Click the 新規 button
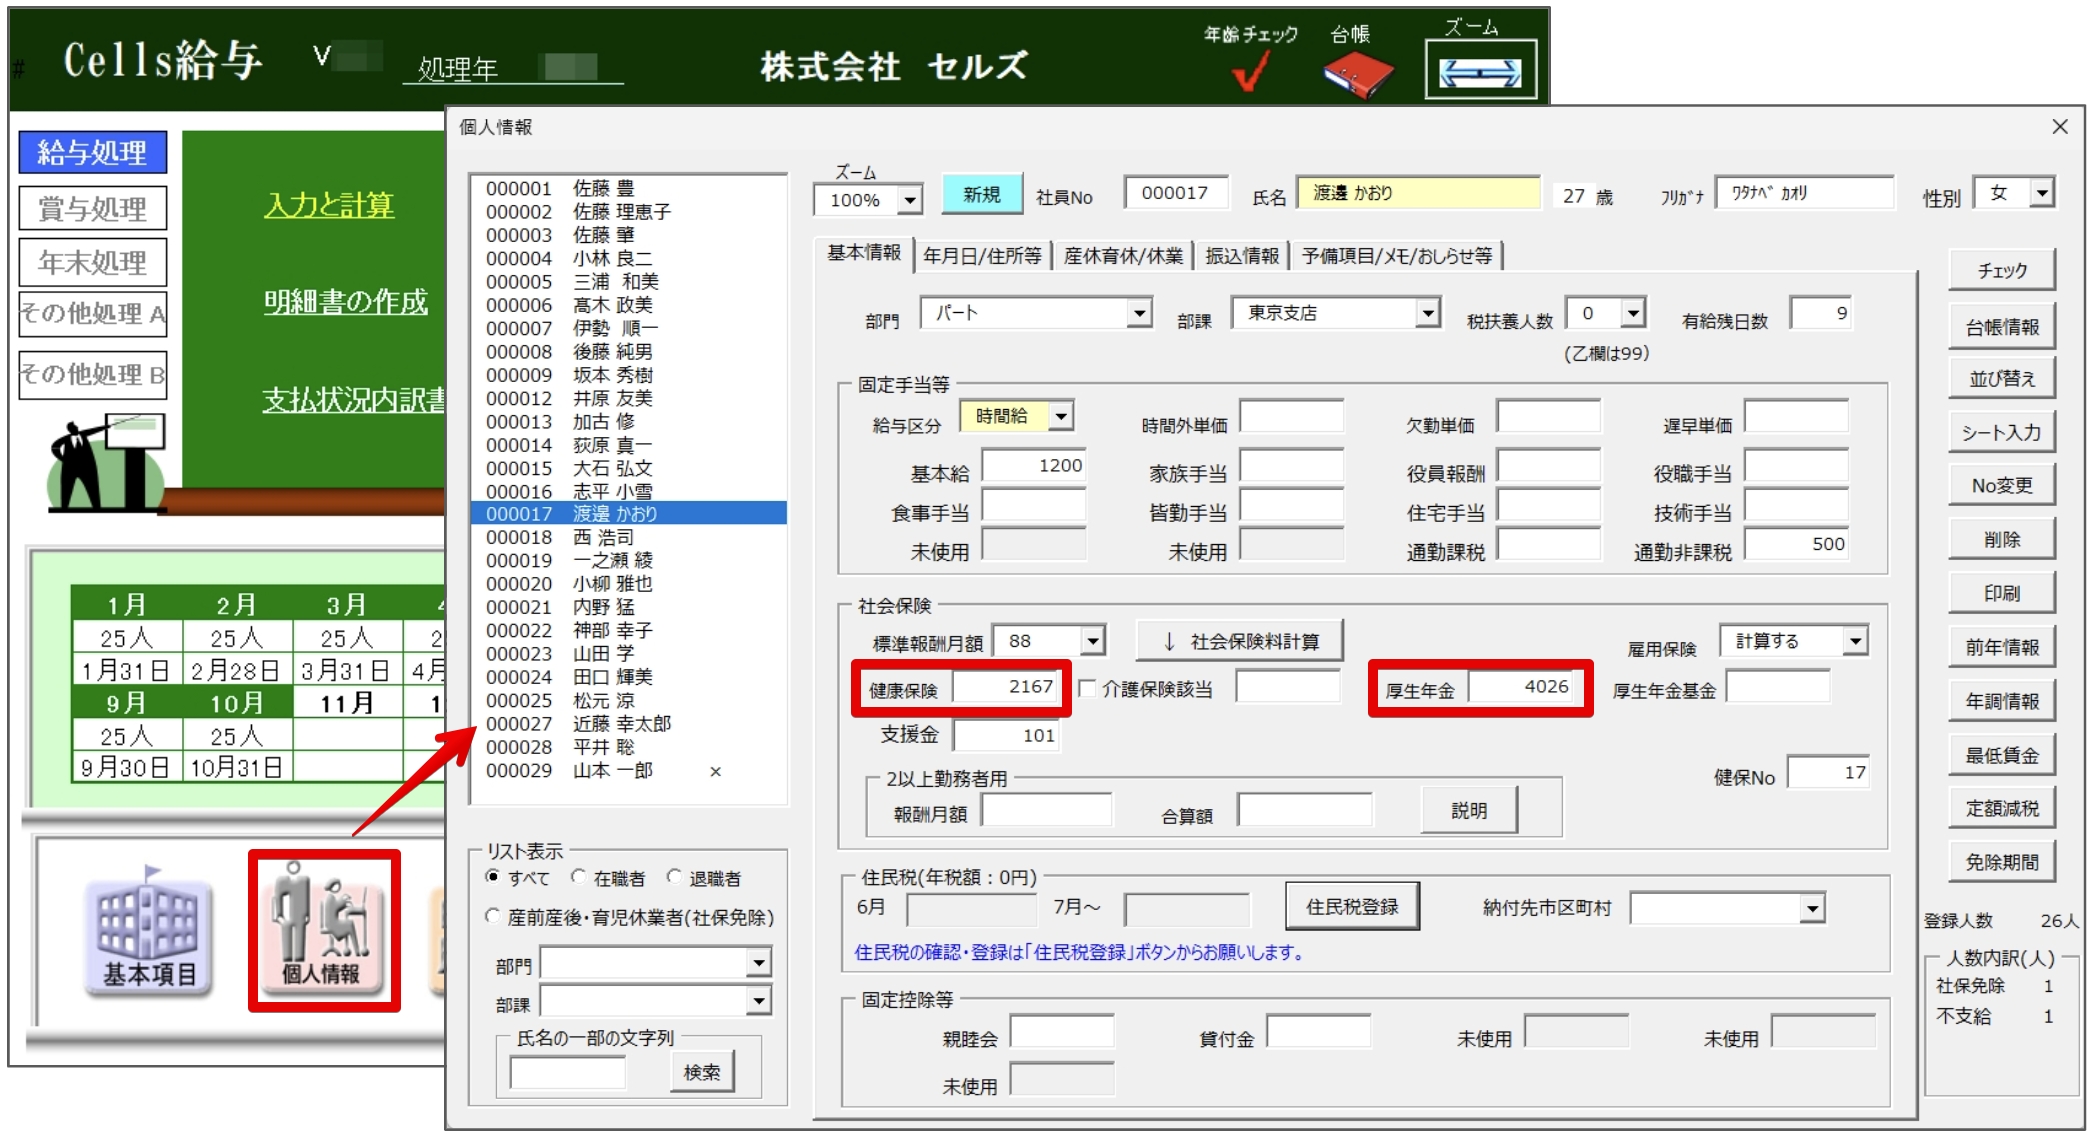The width and height of the screenshot is (2098, 1142). pos(982,194)
